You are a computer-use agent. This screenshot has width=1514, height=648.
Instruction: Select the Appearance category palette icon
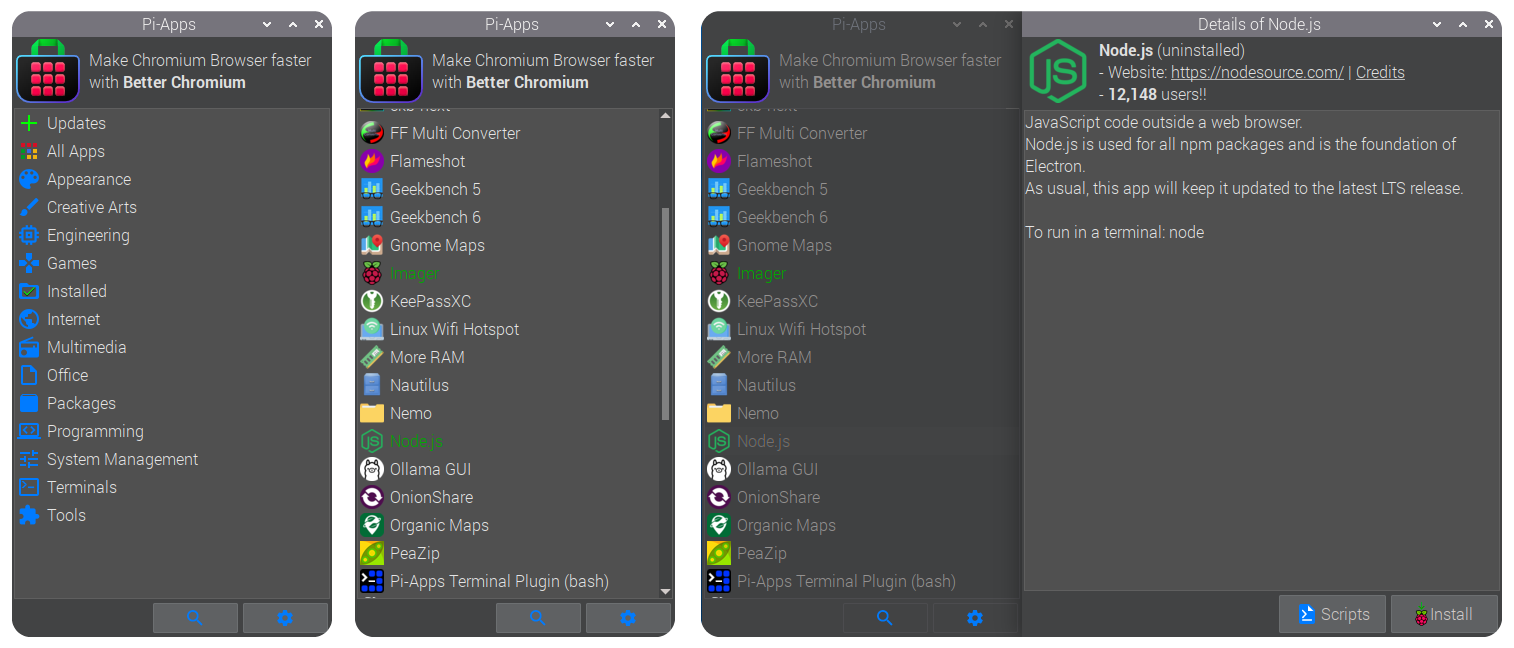(29, 179)
